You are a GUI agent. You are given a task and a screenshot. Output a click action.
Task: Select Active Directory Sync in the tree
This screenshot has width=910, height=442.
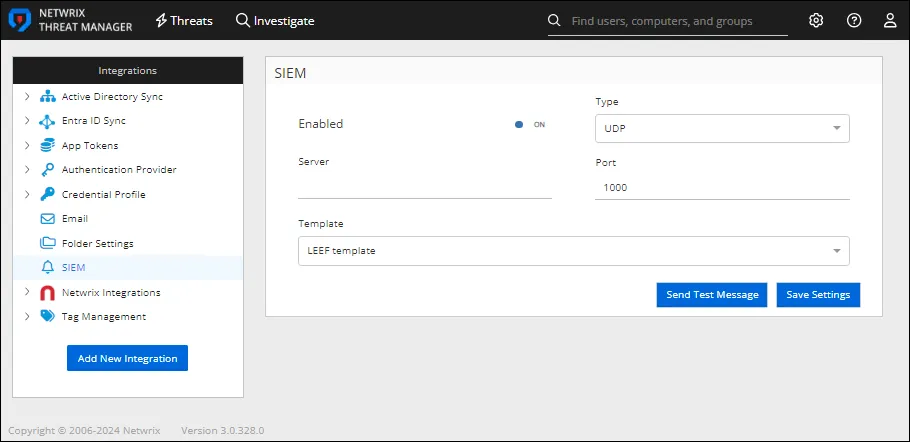(112, 97)
